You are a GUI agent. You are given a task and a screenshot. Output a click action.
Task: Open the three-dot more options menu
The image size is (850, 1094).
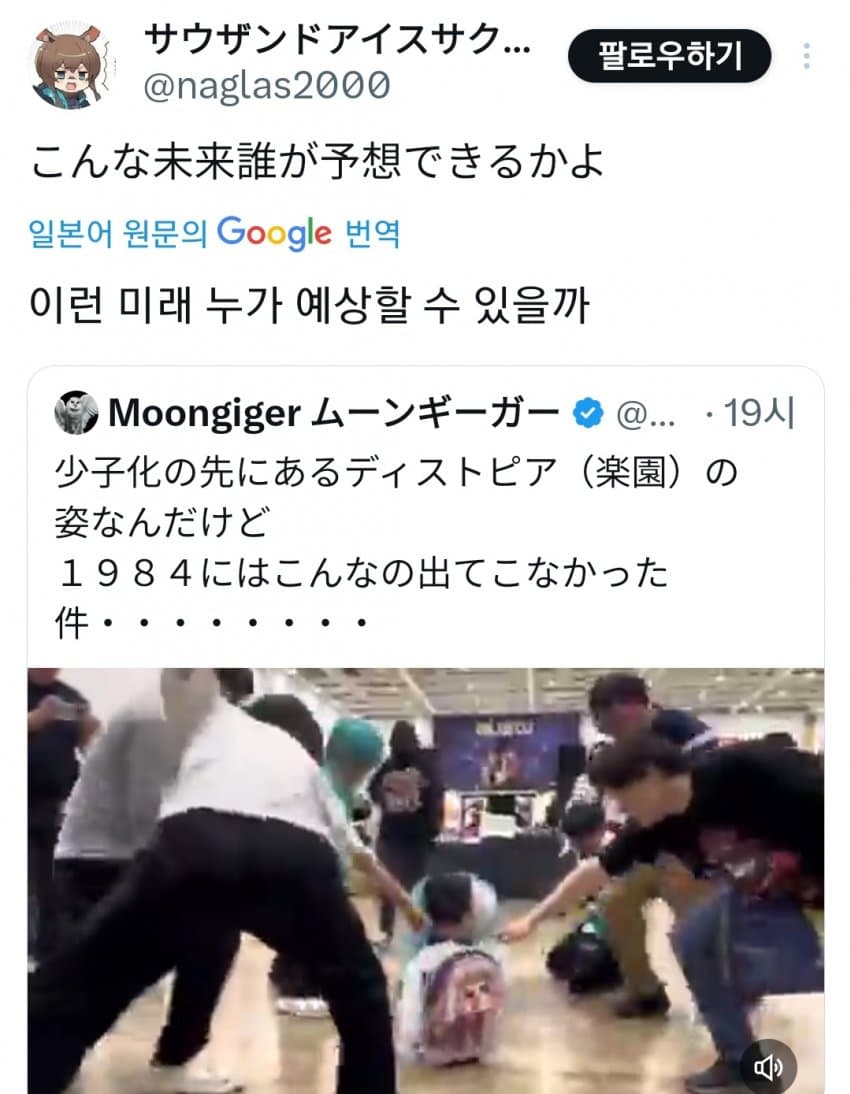coord(807,56)
